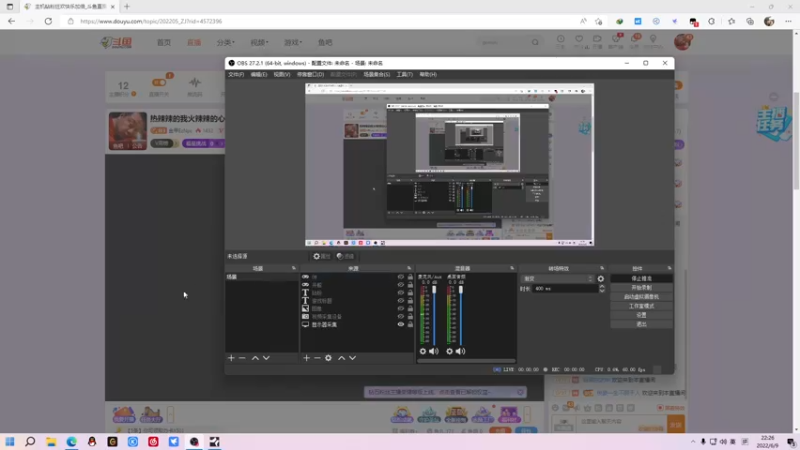The image size is (800, 450).
Task: Toggle the orange switch in Douyu stream panel
Action: click(x=159, y=82)
